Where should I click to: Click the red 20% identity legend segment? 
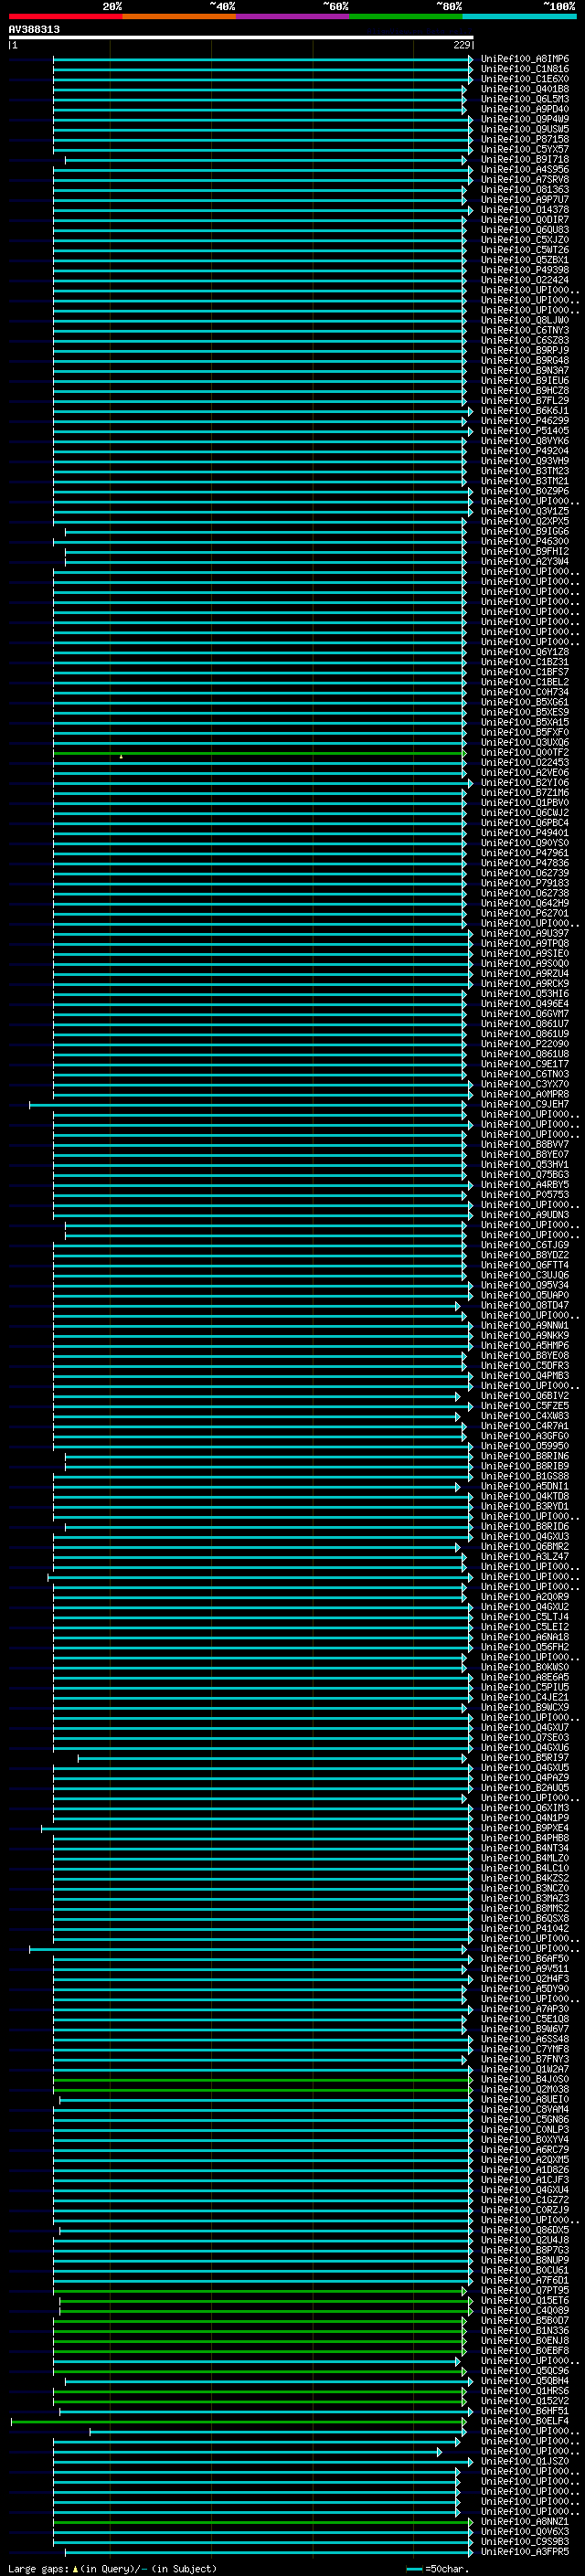click(65, 16)
